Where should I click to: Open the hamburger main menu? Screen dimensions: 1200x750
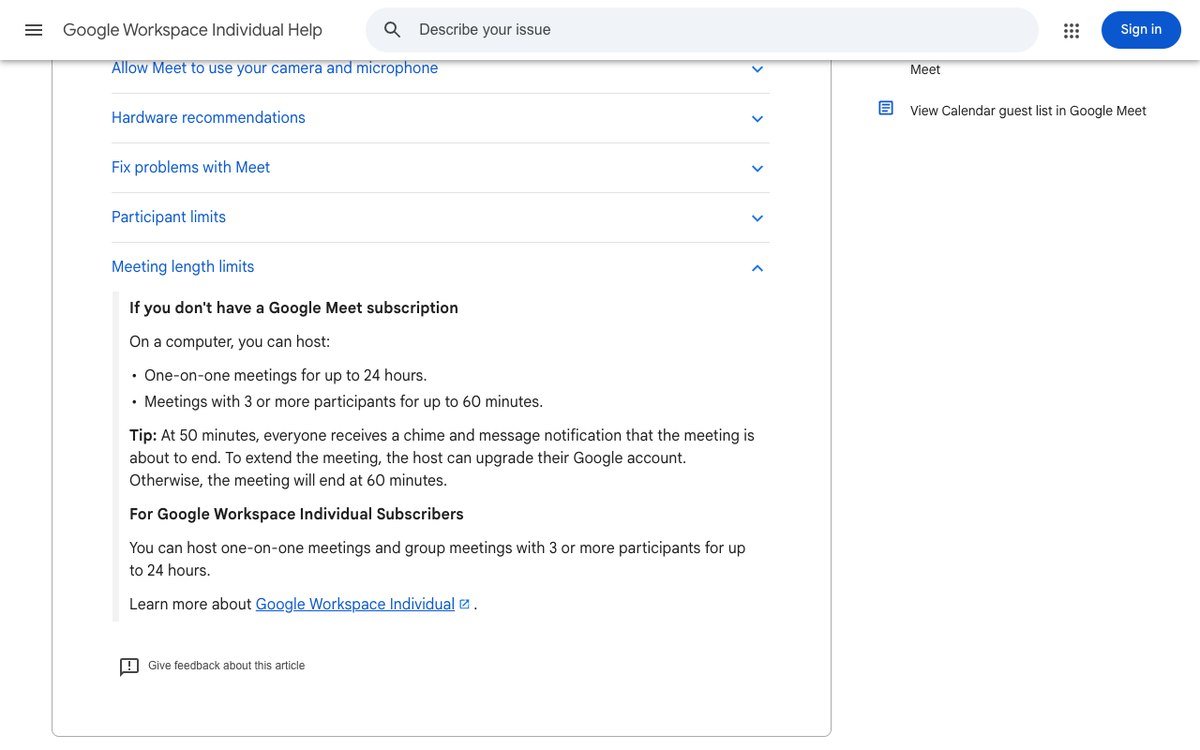click(x=34, y=30)
